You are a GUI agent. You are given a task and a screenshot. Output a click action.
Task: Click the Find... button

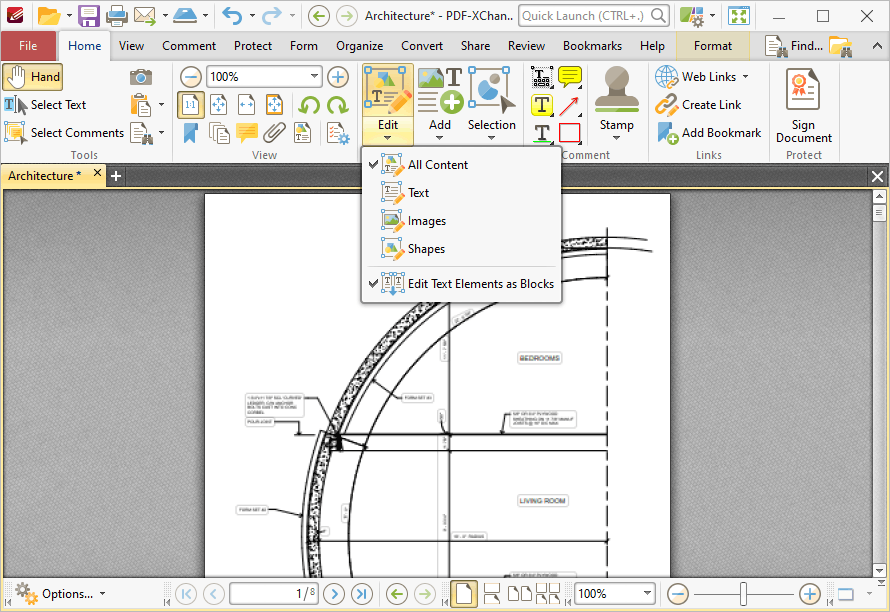coord(794,46)
